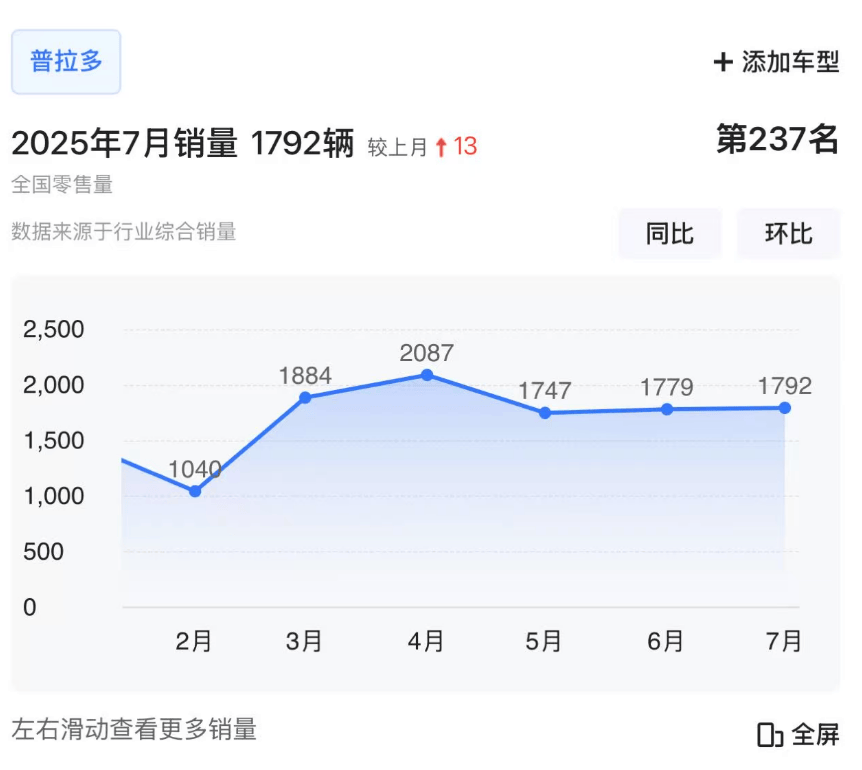Click the 4月 axis label
Image resolution: width=862 pixels, height=770 pixels.
[426, 641]
